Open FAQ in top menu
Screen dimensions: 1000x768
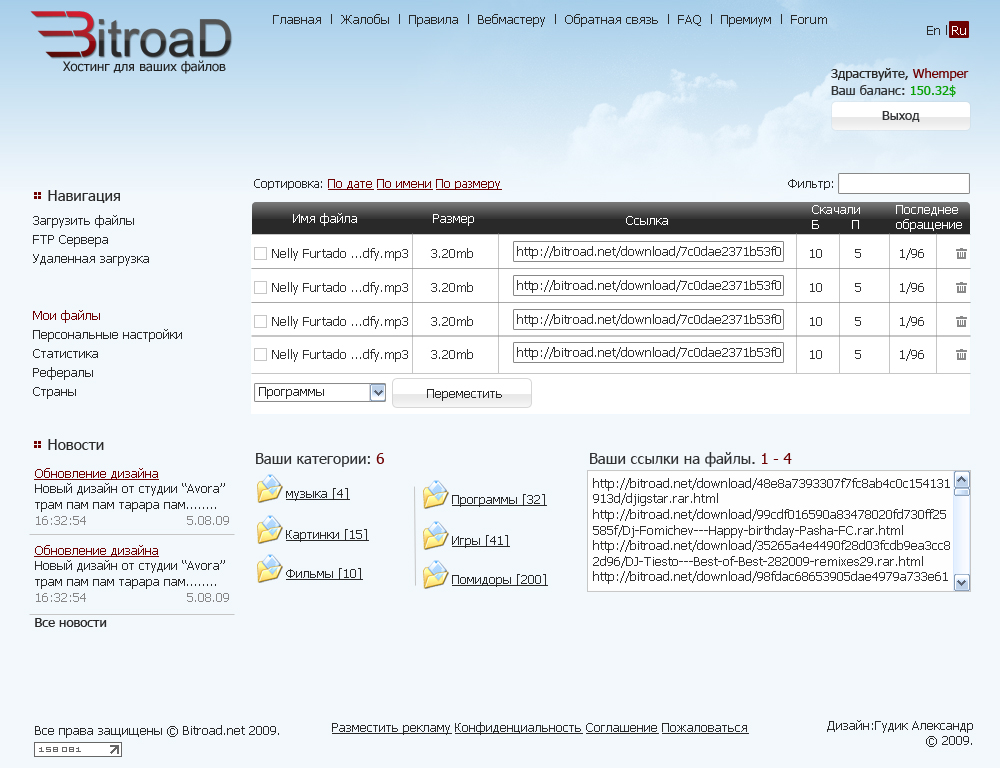coord(689,20)
